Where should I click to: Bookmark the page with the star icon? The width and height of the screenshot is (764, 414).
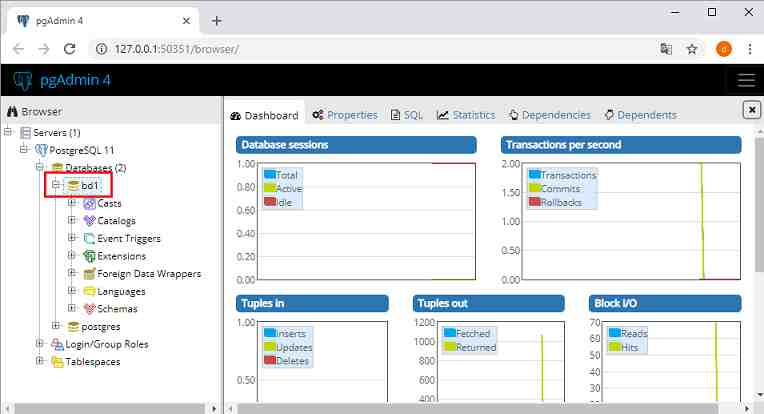point(692,49)
